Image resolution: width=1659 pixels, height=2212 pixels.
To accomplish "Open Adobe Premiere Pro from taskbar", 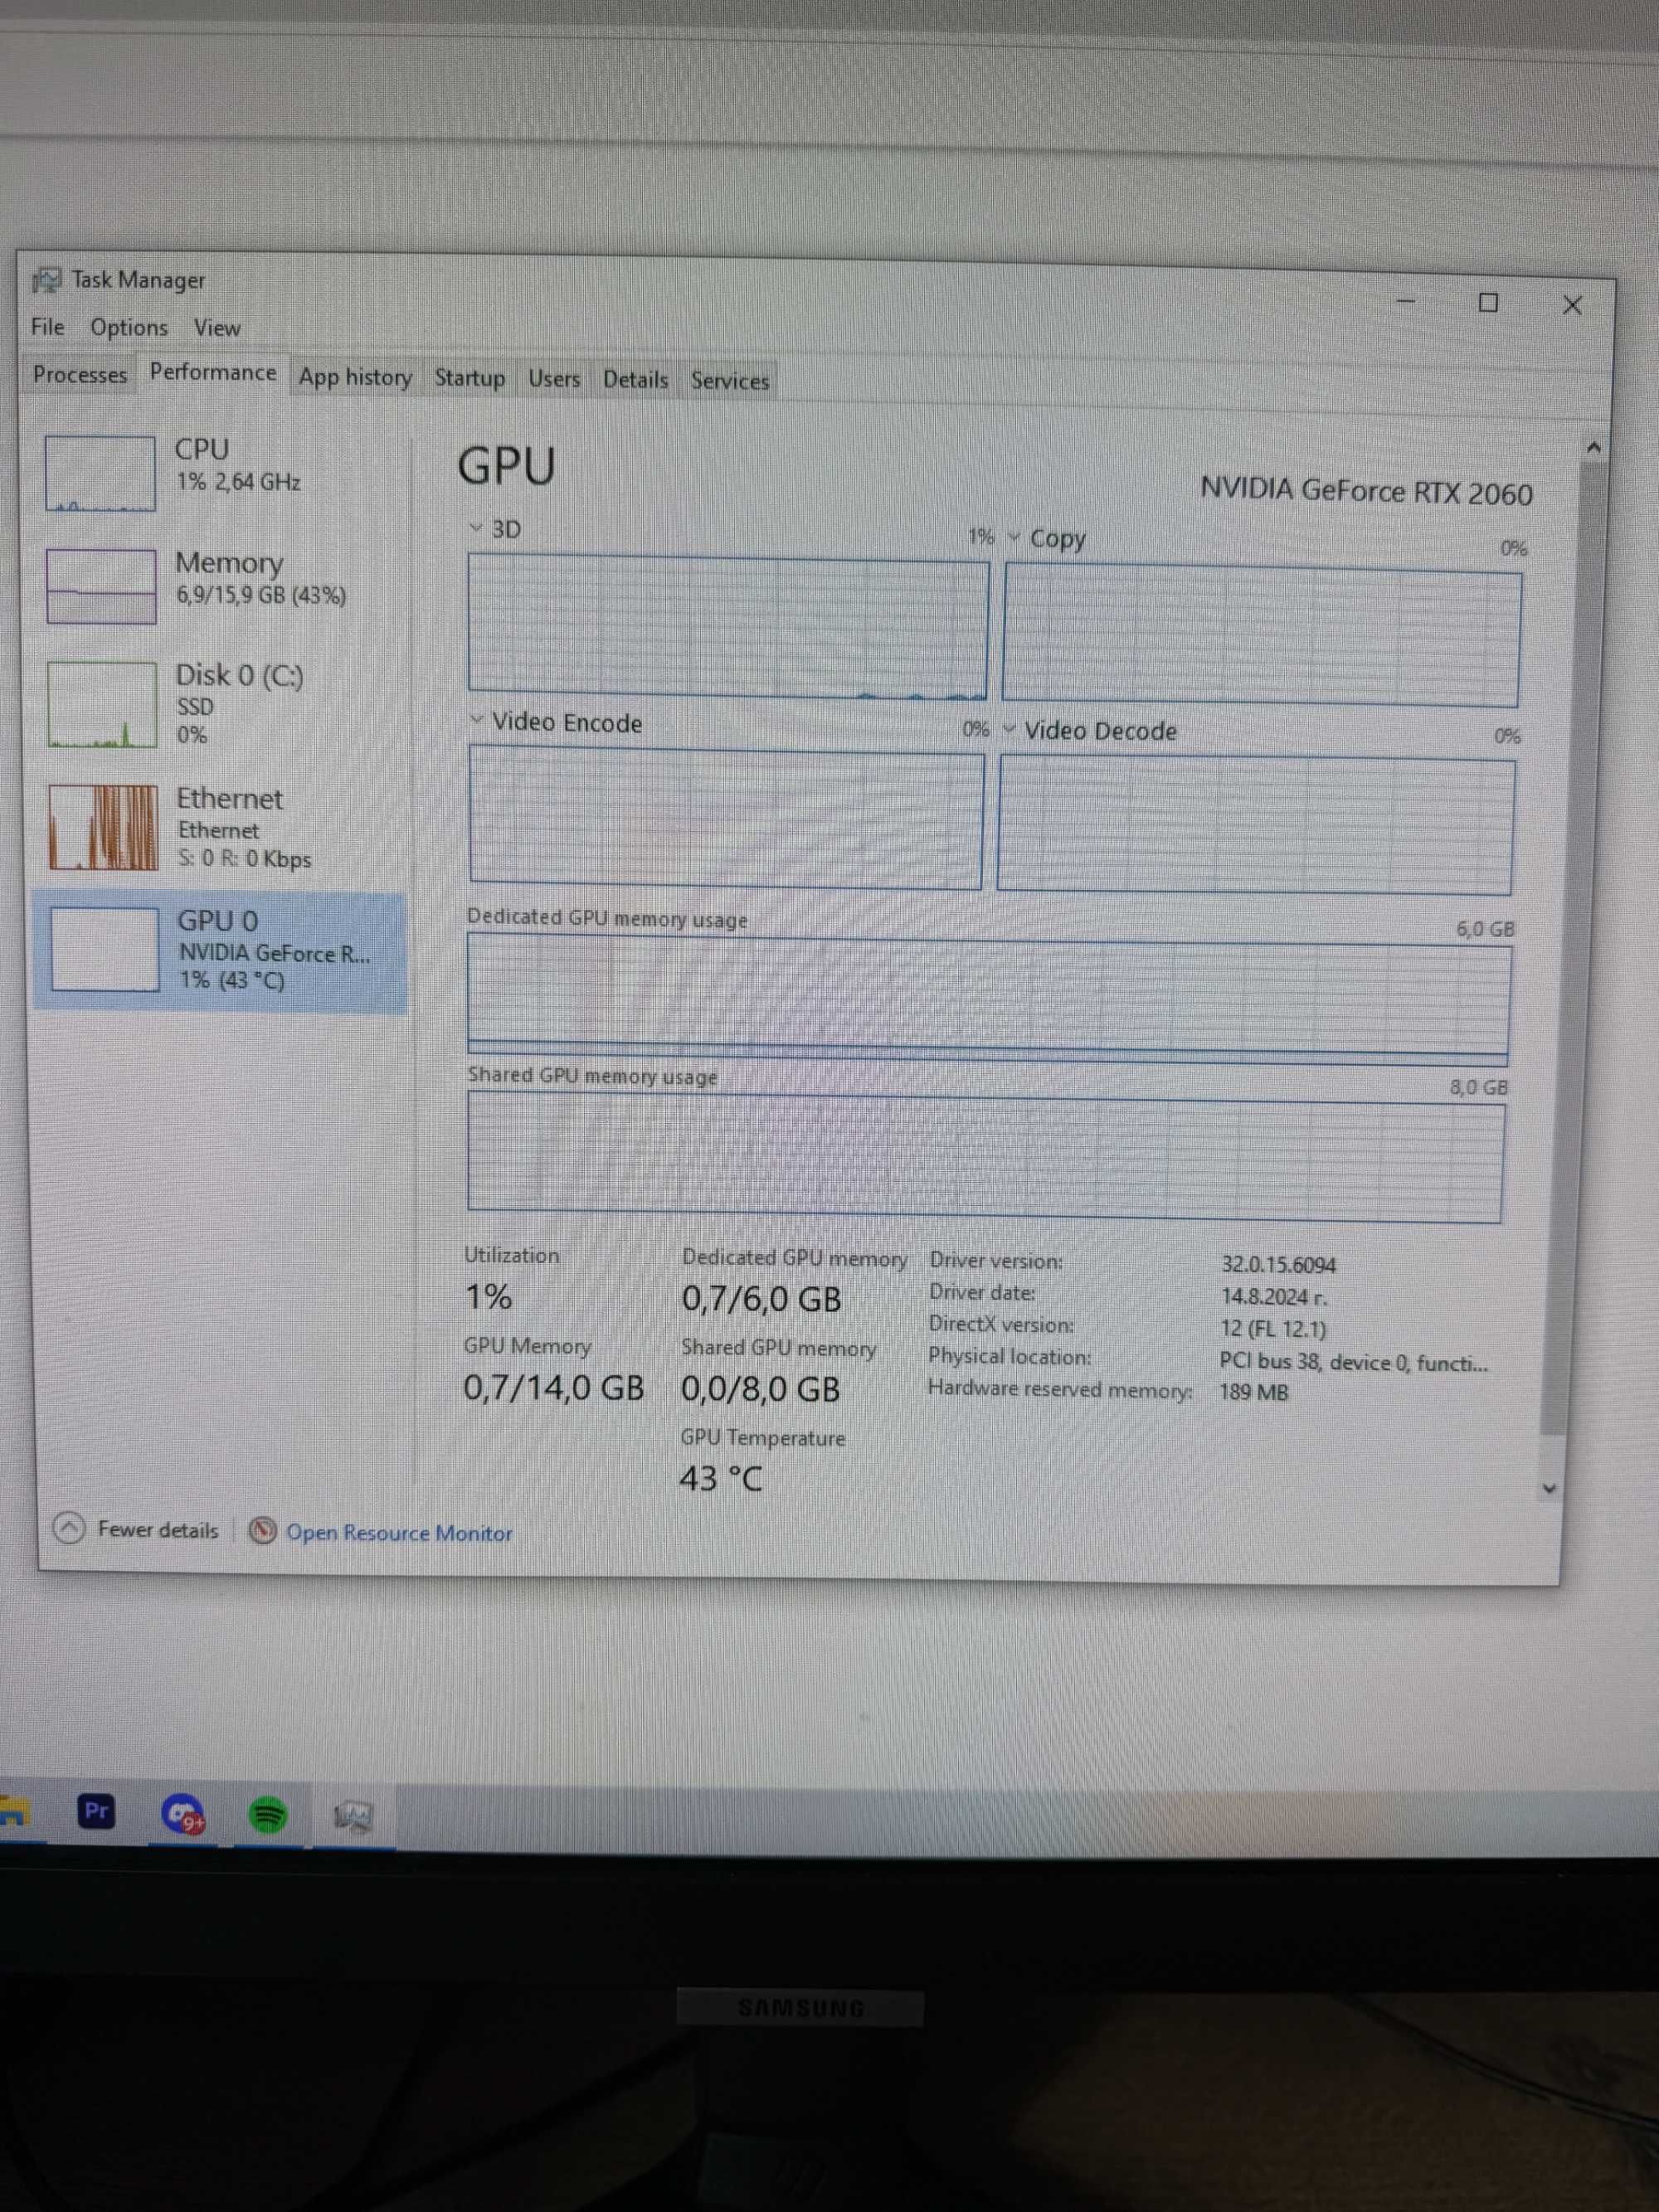I will 96,1811.
